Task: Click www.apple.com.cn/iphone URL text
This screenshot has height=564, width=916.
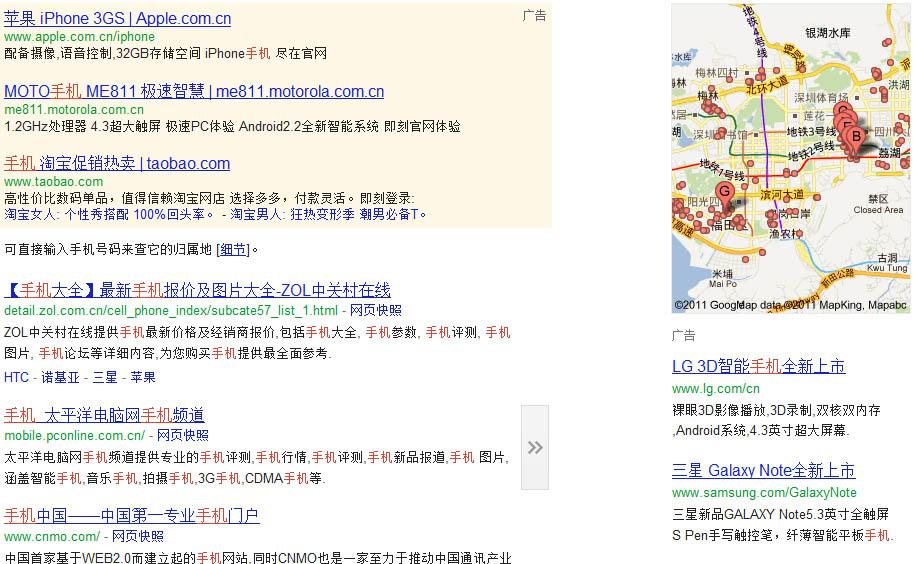Action: pos(79,37)
